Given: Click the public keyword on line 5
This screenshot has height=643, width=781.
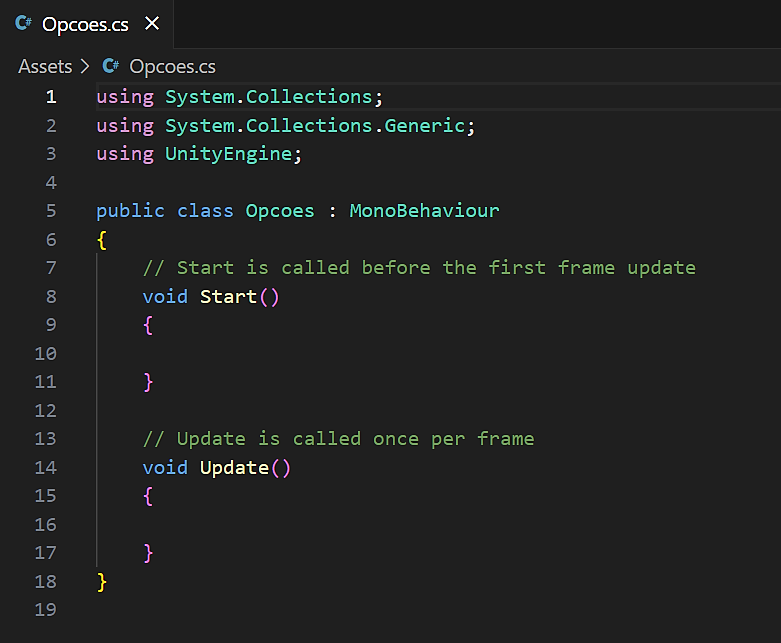Looking at the screenshot, I should click(x=130, y=211).
